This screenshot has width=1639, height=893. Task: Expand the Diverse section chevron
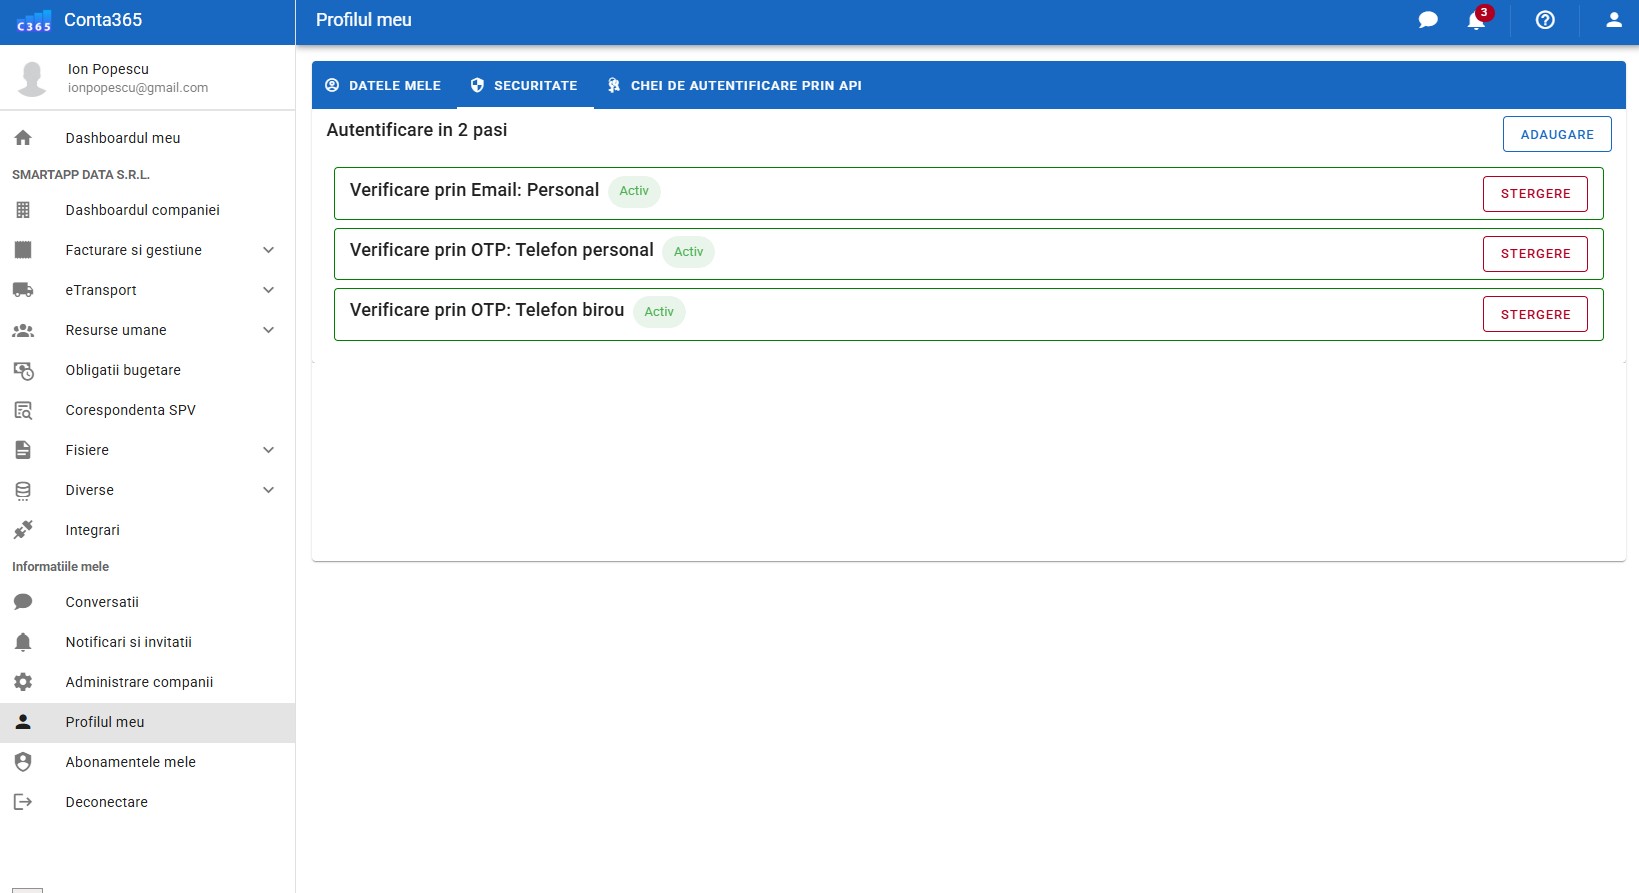pos(268,490)
